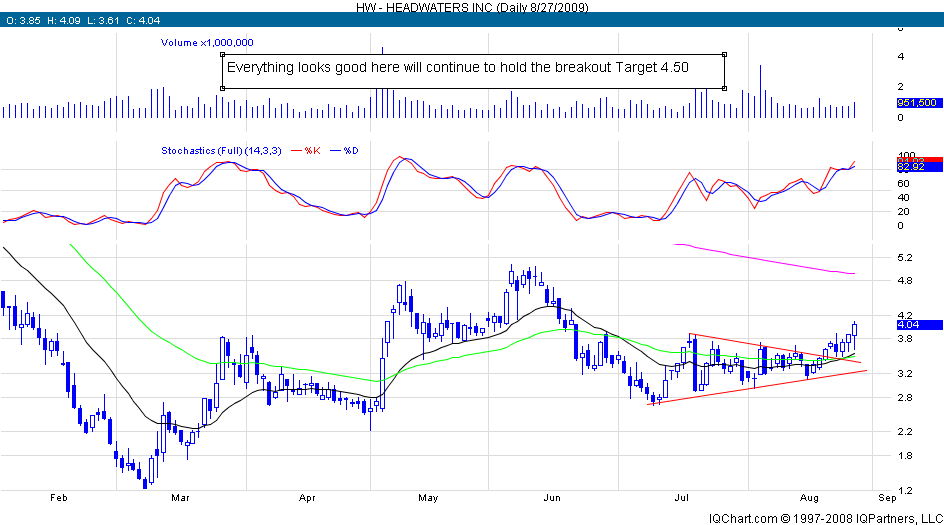Screen dimensions: 944x525
Task: Grab the annotation box top-left corner handle
Action: [223, 55]
